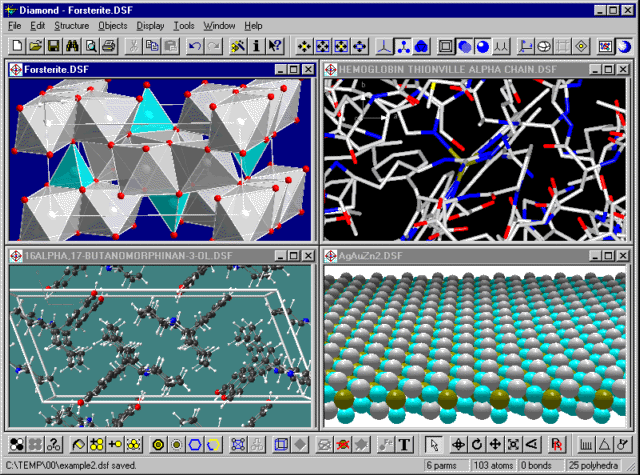Open the Objects menu
The width and height of the screenshot is (640, 475).
(113, 25)
